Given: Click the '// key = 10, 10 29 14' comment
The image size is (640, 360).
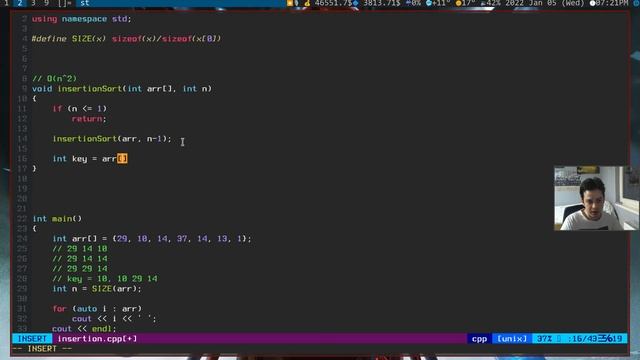Looking at the screenshot, I should point(105,279).
